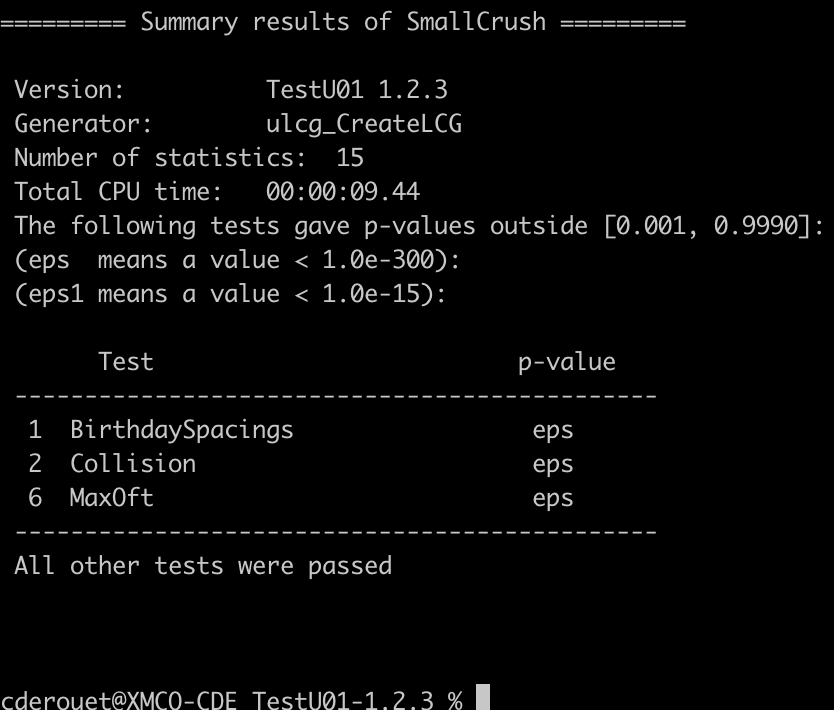Click the eps p-value for MaxOft
The width and height of the screenshot is (834, 710).
[553, 499]
